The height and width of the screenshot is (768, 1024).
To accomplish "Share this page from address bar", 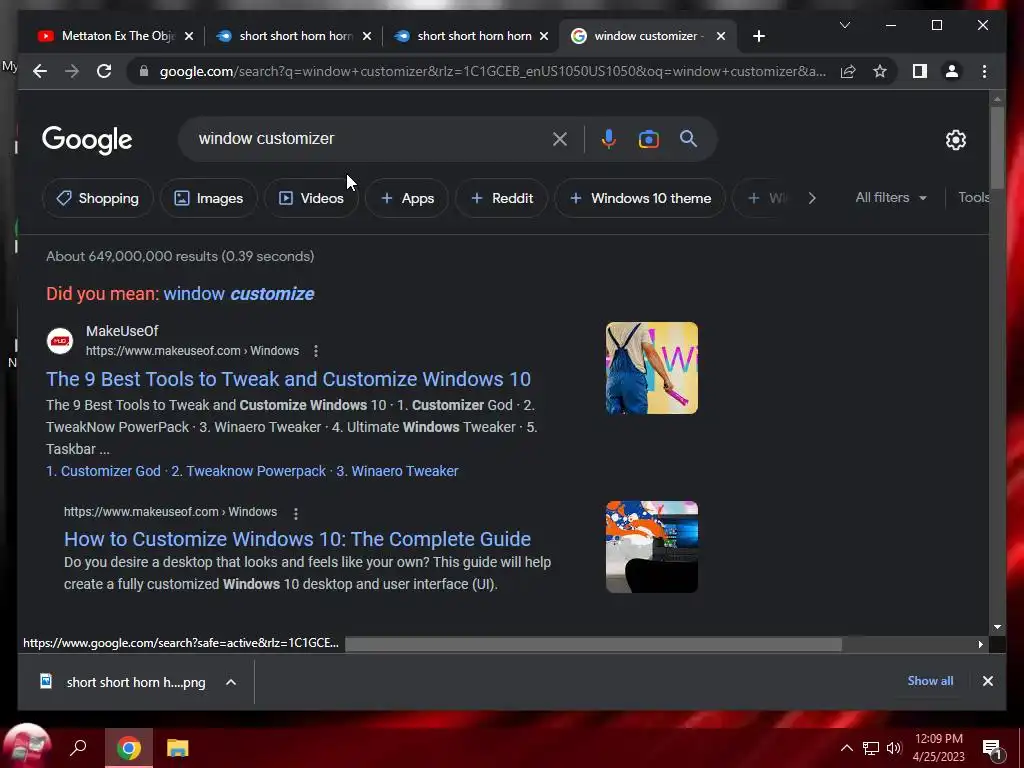I will point(848,71).
